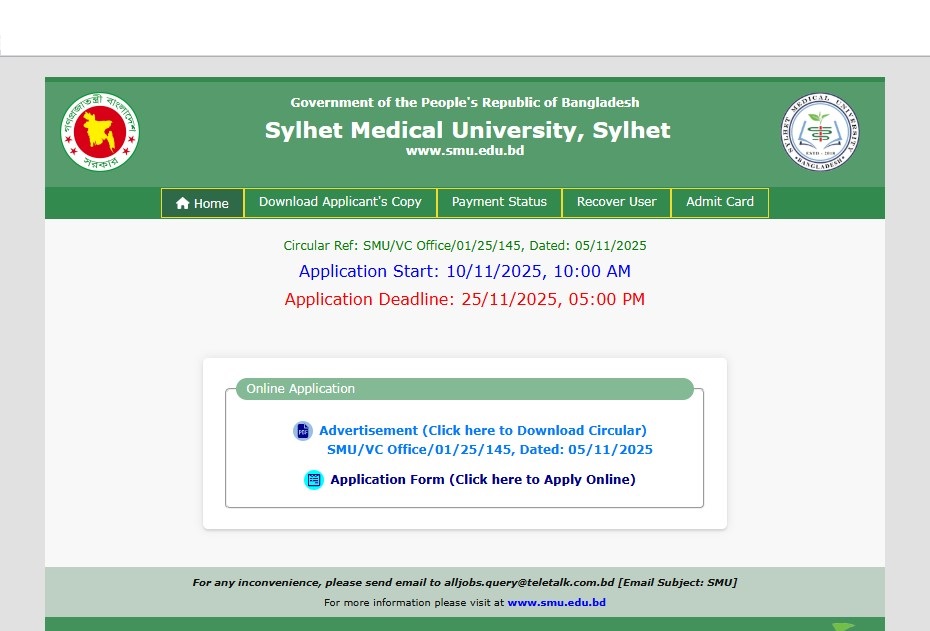930x631 pixels.
Task: Click the red Application Deadline text
Action: click(464, 299)
